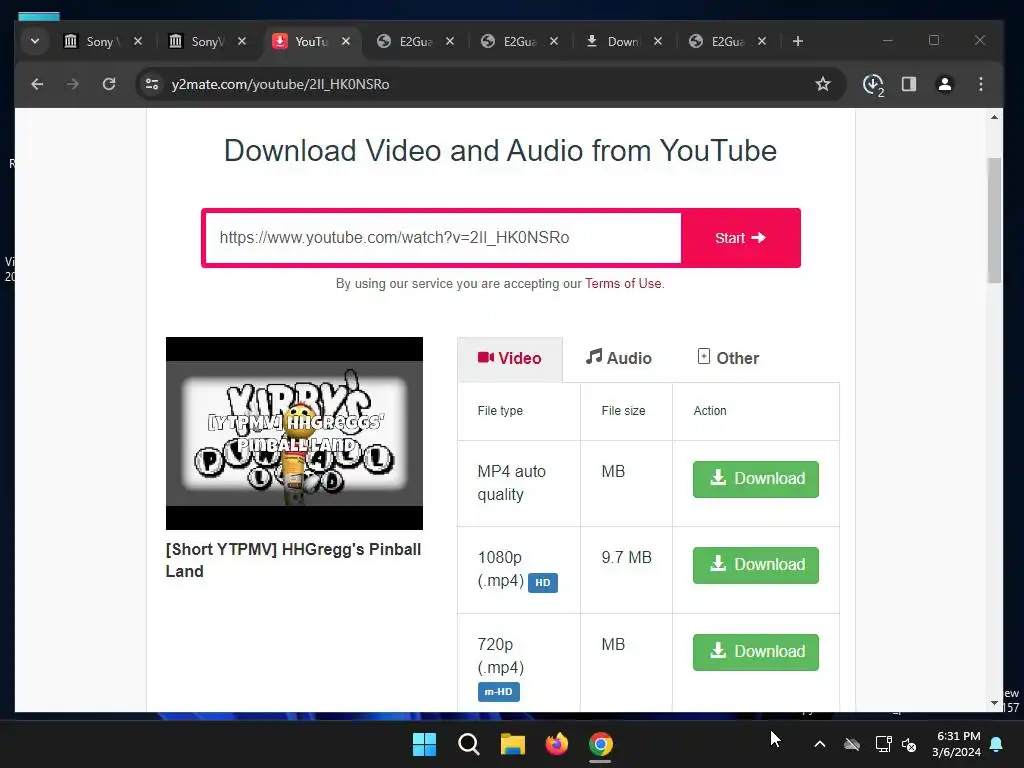Screen dimensions: 1024x768
Task: Show hidden system tray icons
Action: coord(820,744)
